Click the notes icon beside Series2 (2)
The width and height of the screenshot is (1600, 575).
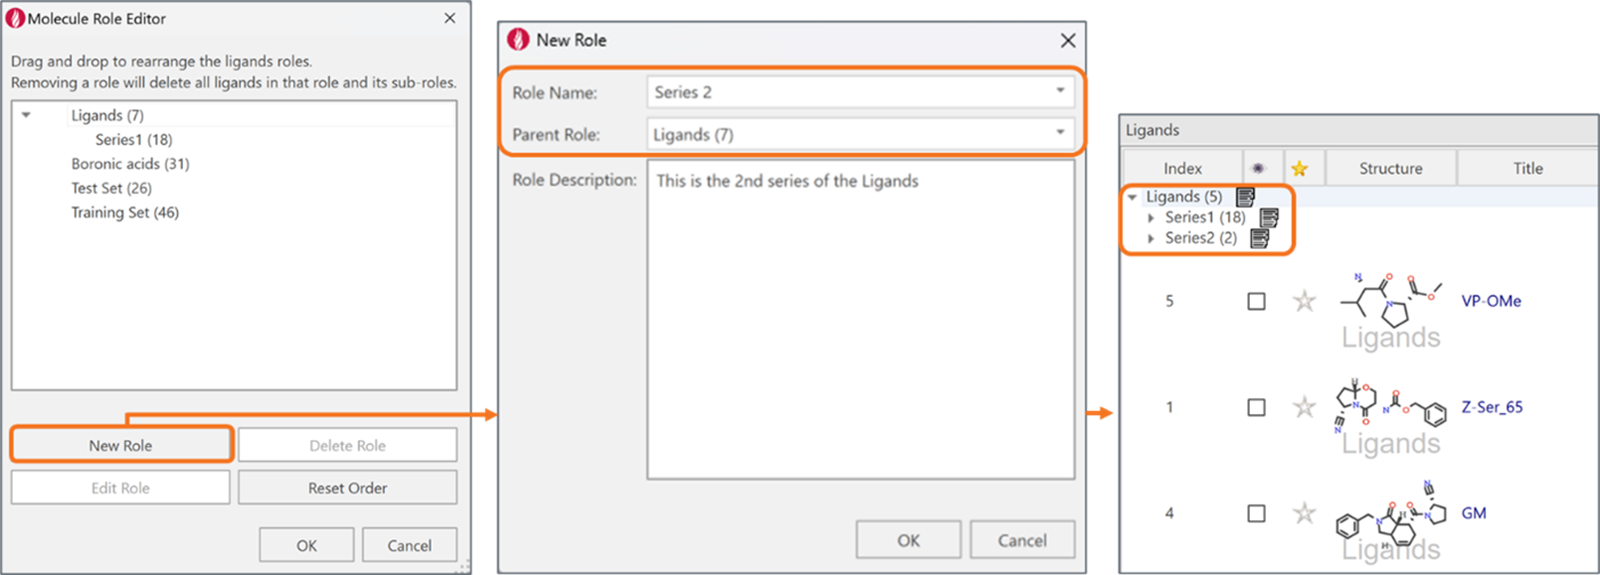click(1259, 238)
